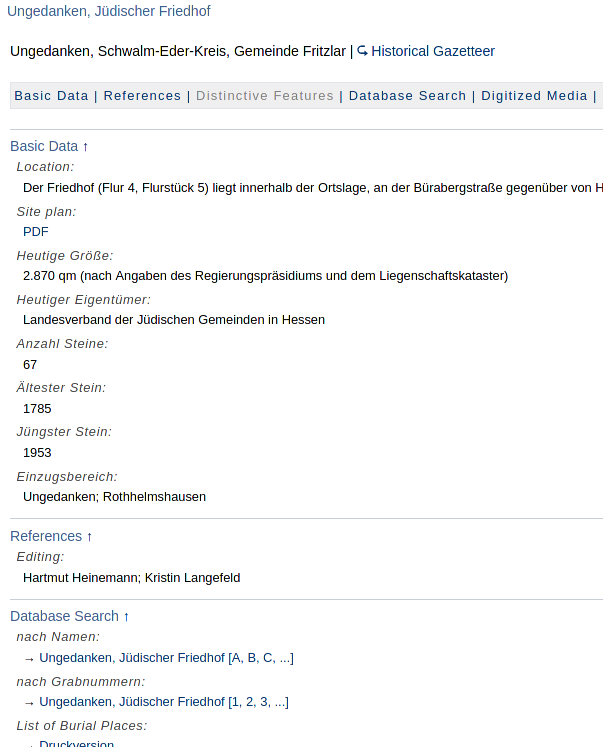Open grave number 2 listing
The height and width of the screenshot is (747, 603).
pyautogui.click(x=249, y=702)
